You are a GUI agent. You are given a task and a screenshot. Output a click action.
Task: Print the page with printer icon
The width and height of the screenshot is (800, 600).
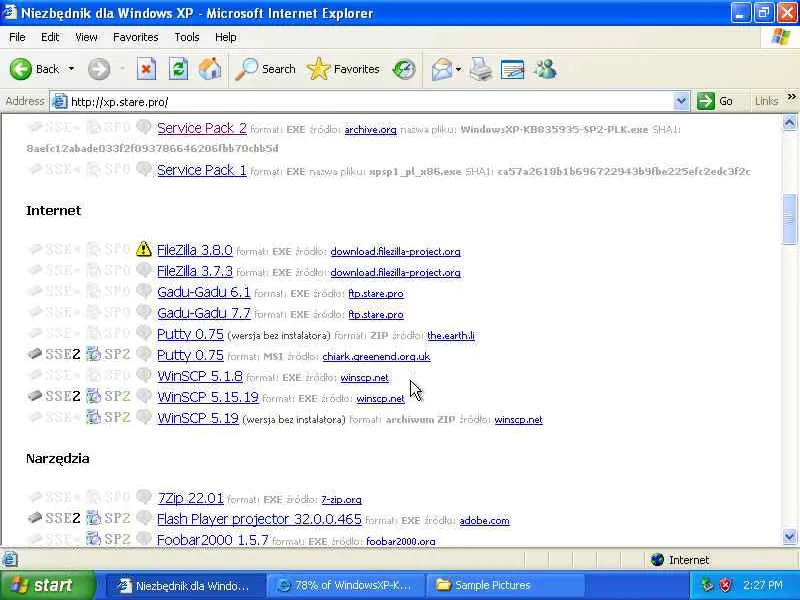point(481,69)
